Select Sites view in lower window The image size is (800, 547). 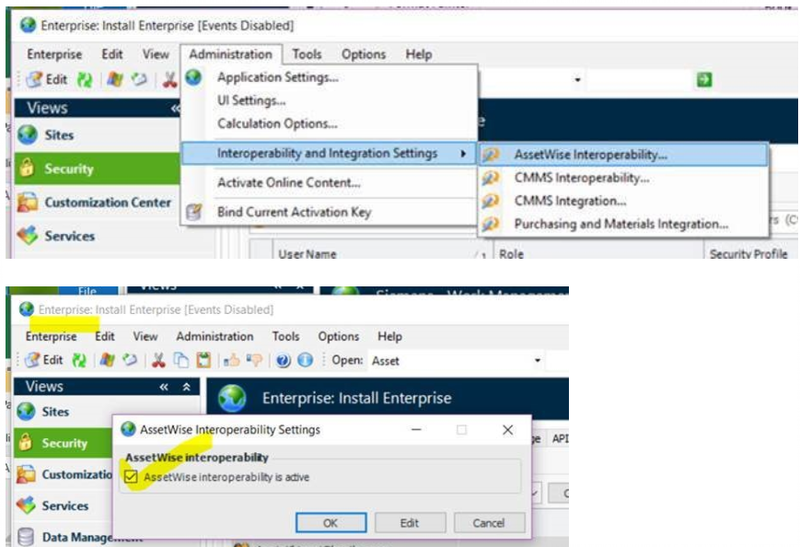[x=55, y=411]
